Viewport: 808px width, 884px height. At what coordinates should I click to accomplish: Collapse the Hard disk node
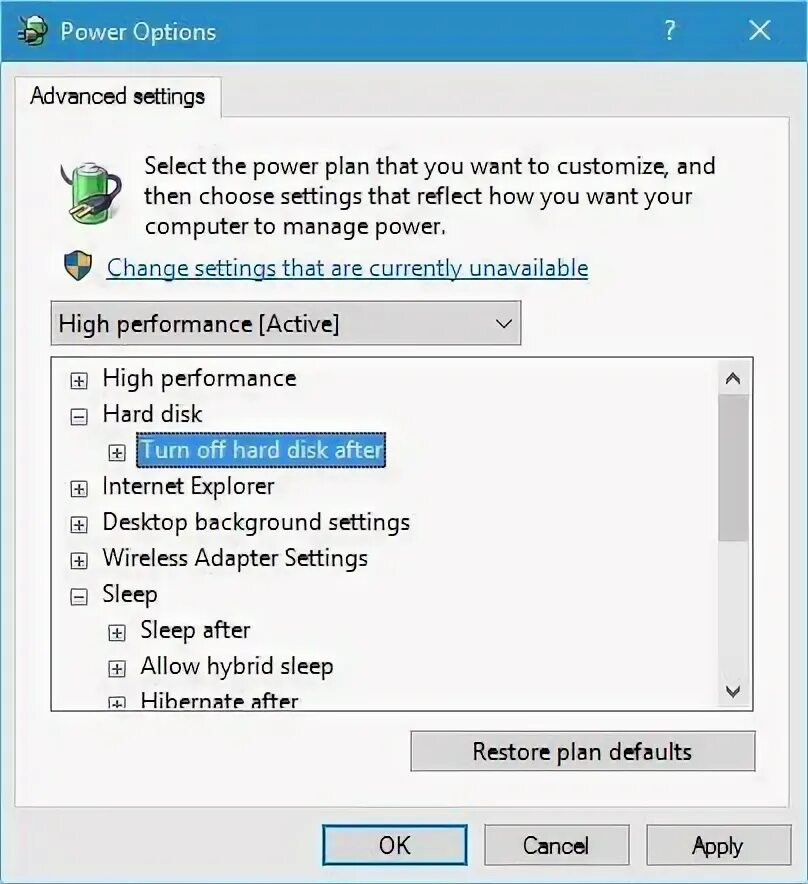[79, 417]
